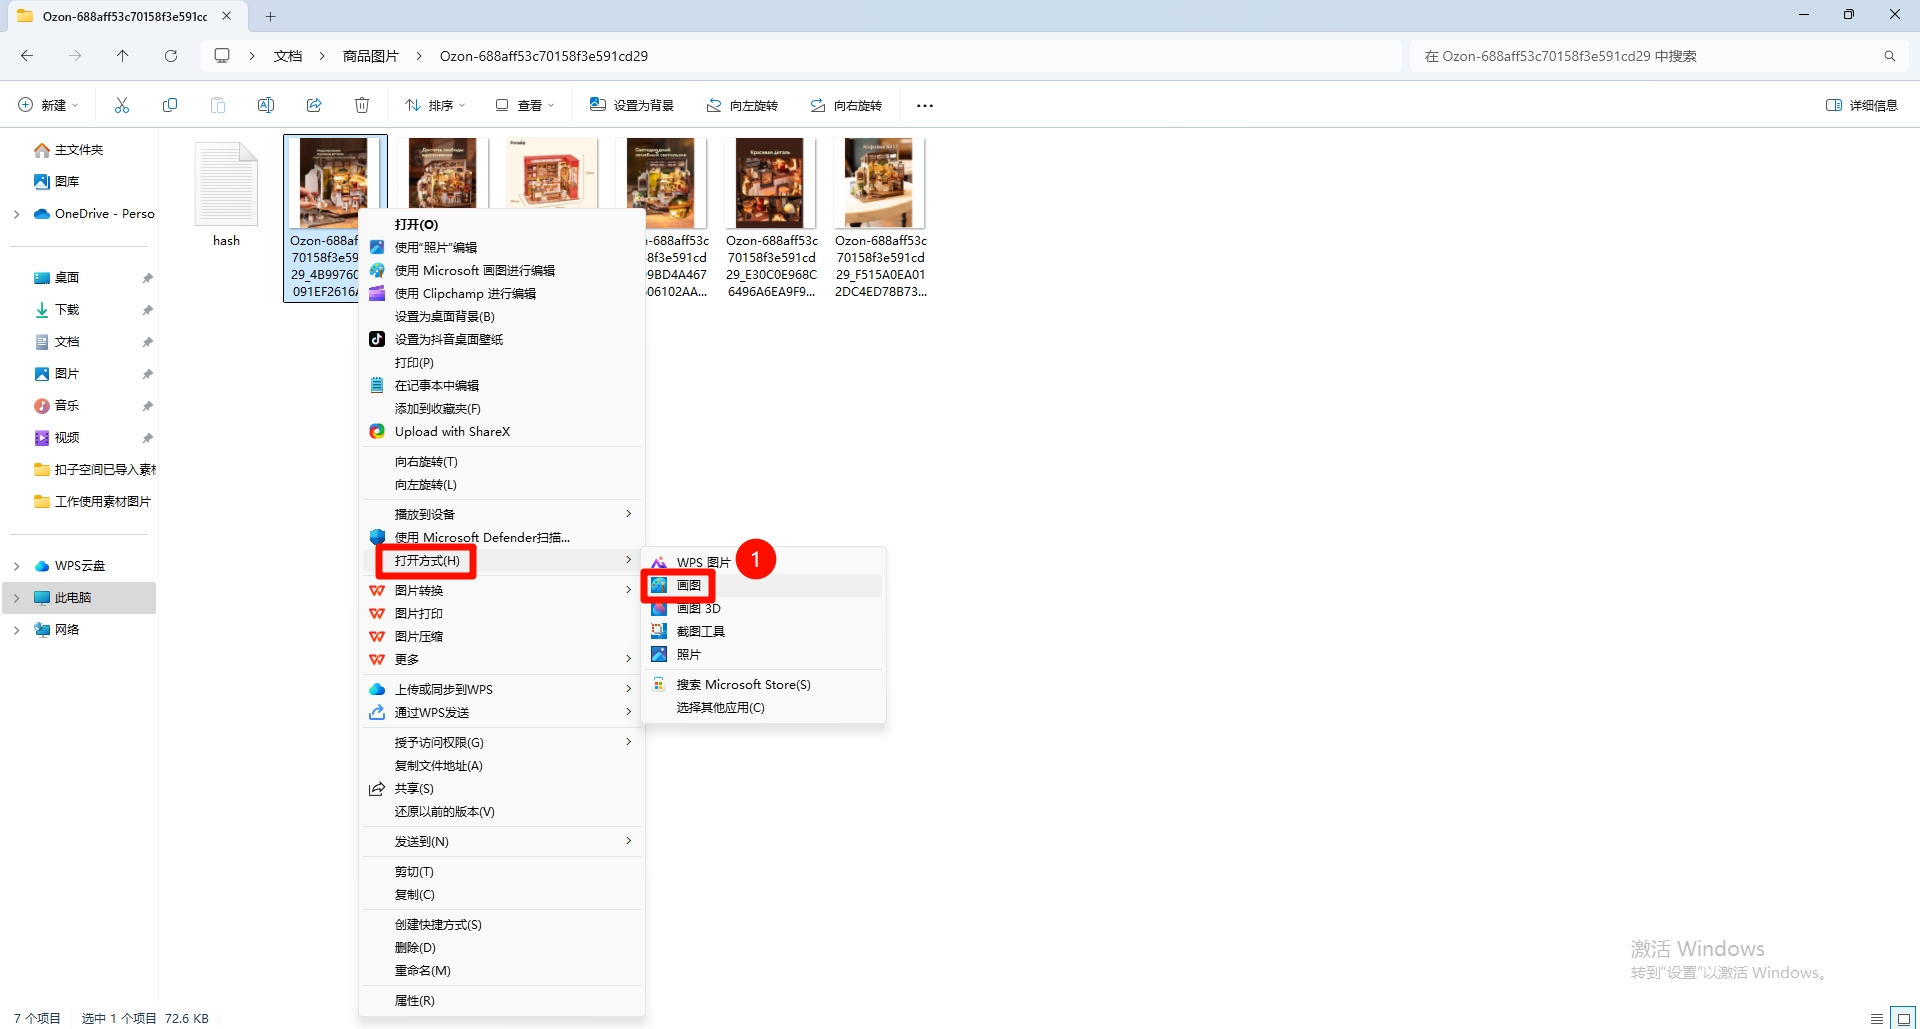Click the share icon in toolbar

pos(314,105)
